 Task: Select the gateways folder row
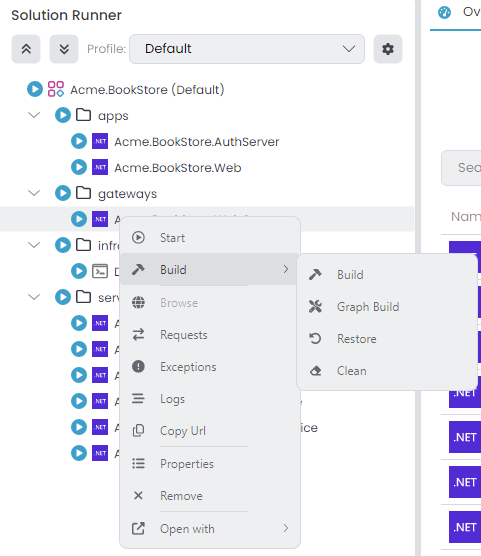click(207, 193)
